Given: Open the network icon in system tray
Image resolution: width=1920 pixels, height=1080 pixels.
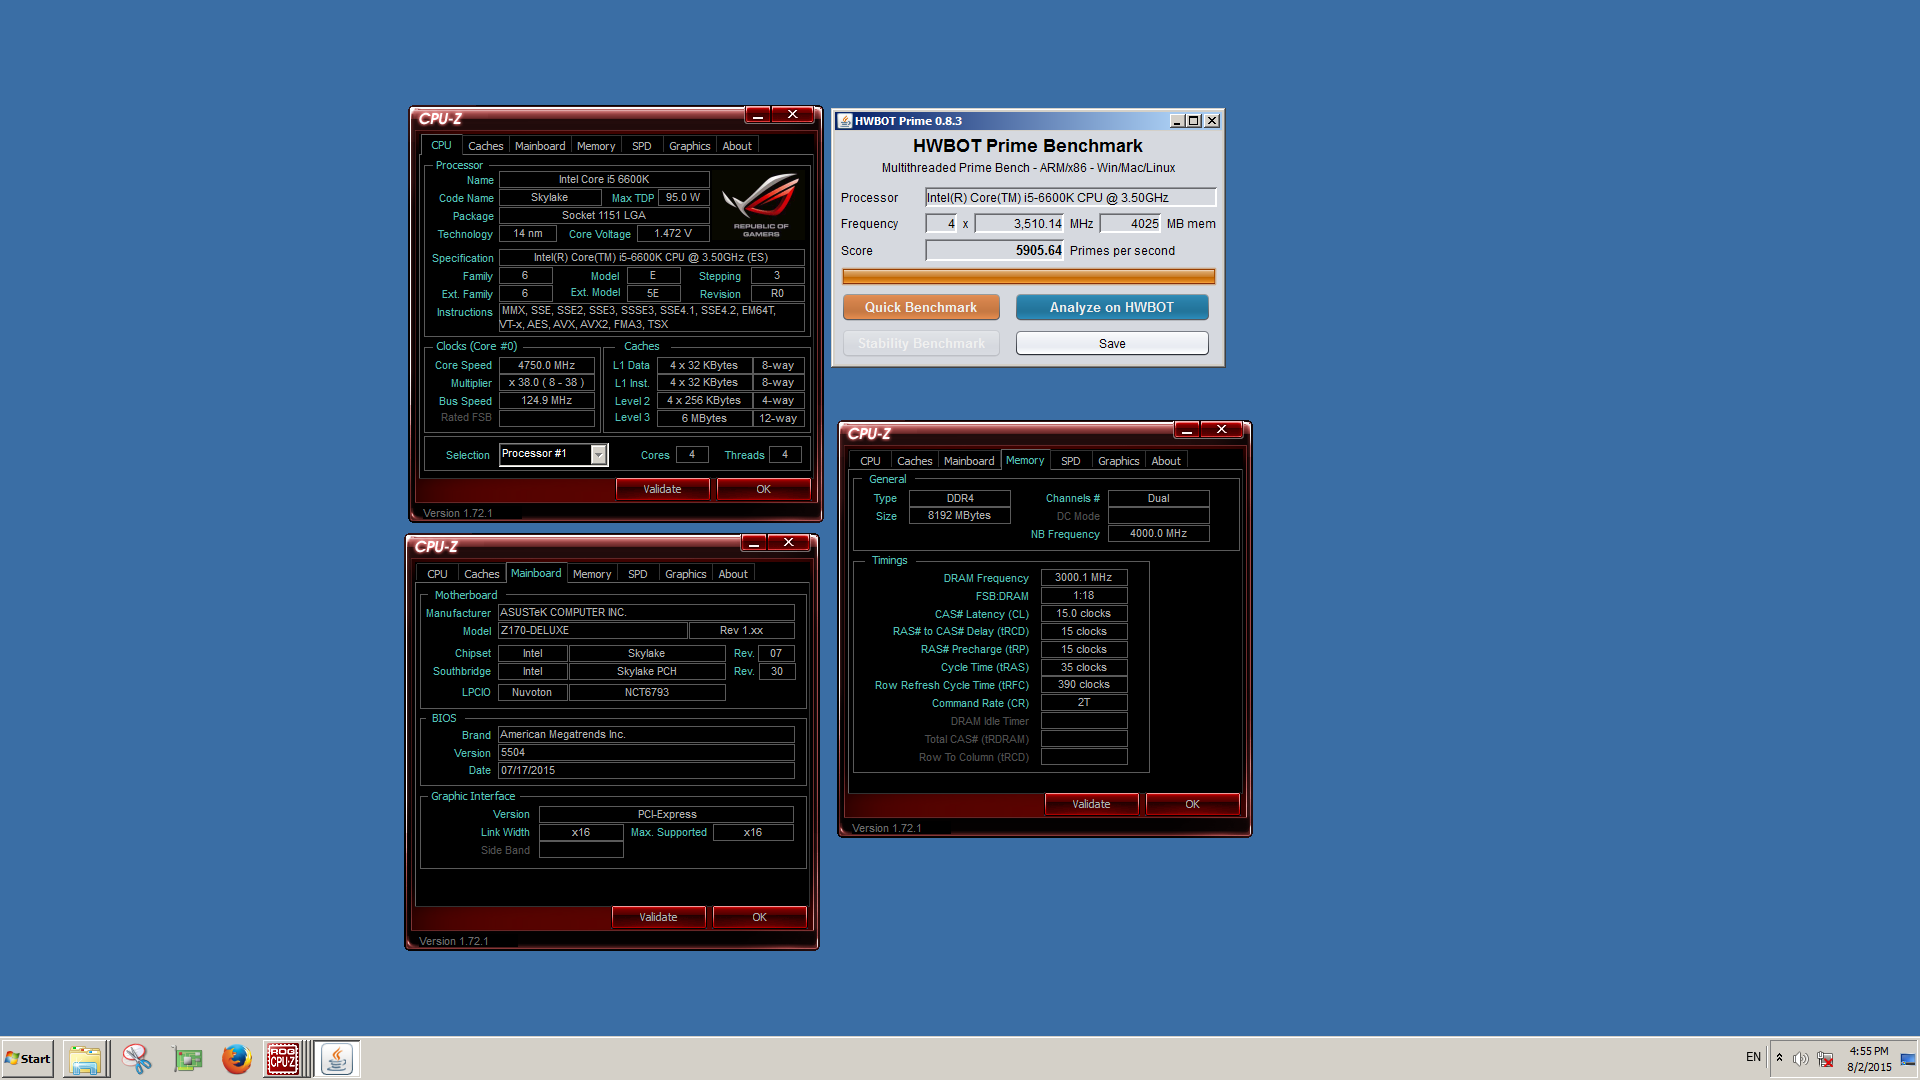Looking at the screenshot, I should click(1825, 1059).
